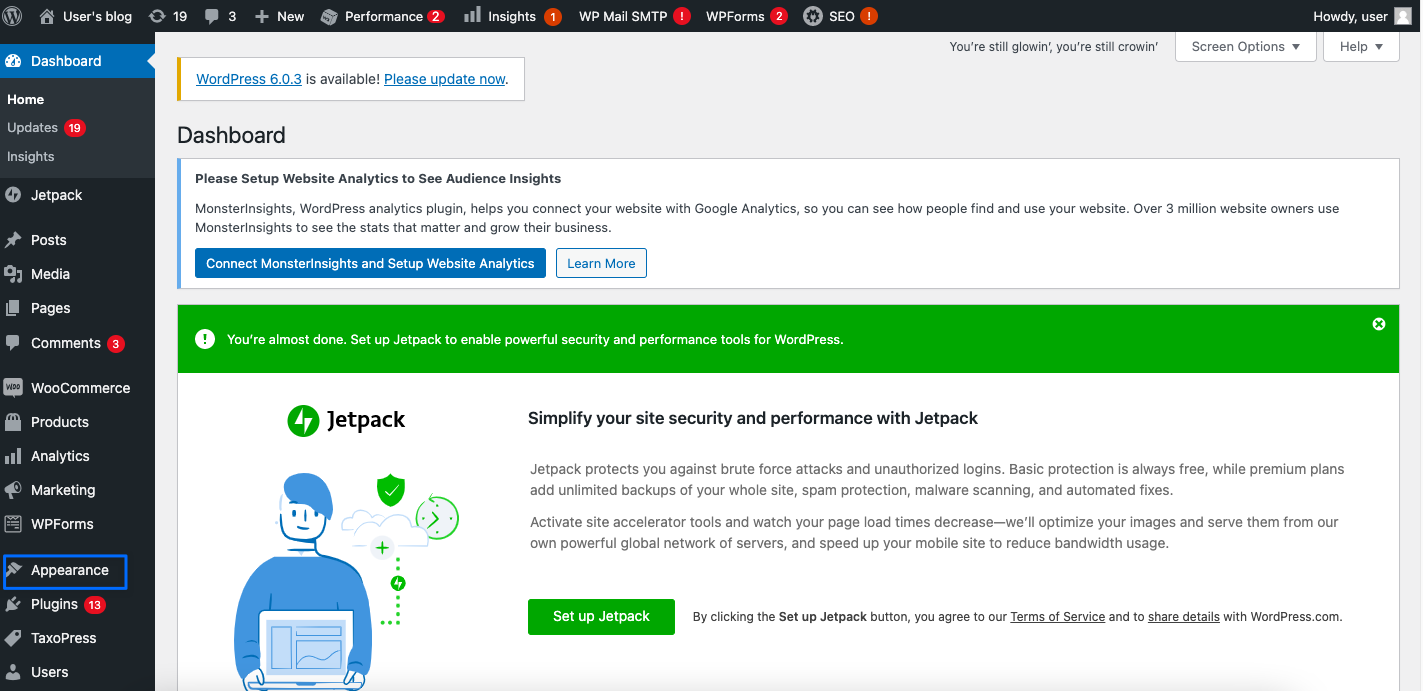Image resolution: width=1423 pixels, height=691 pixels.
Task: Click the Posts pushpin icon
Action: click(x=13, y=240)
